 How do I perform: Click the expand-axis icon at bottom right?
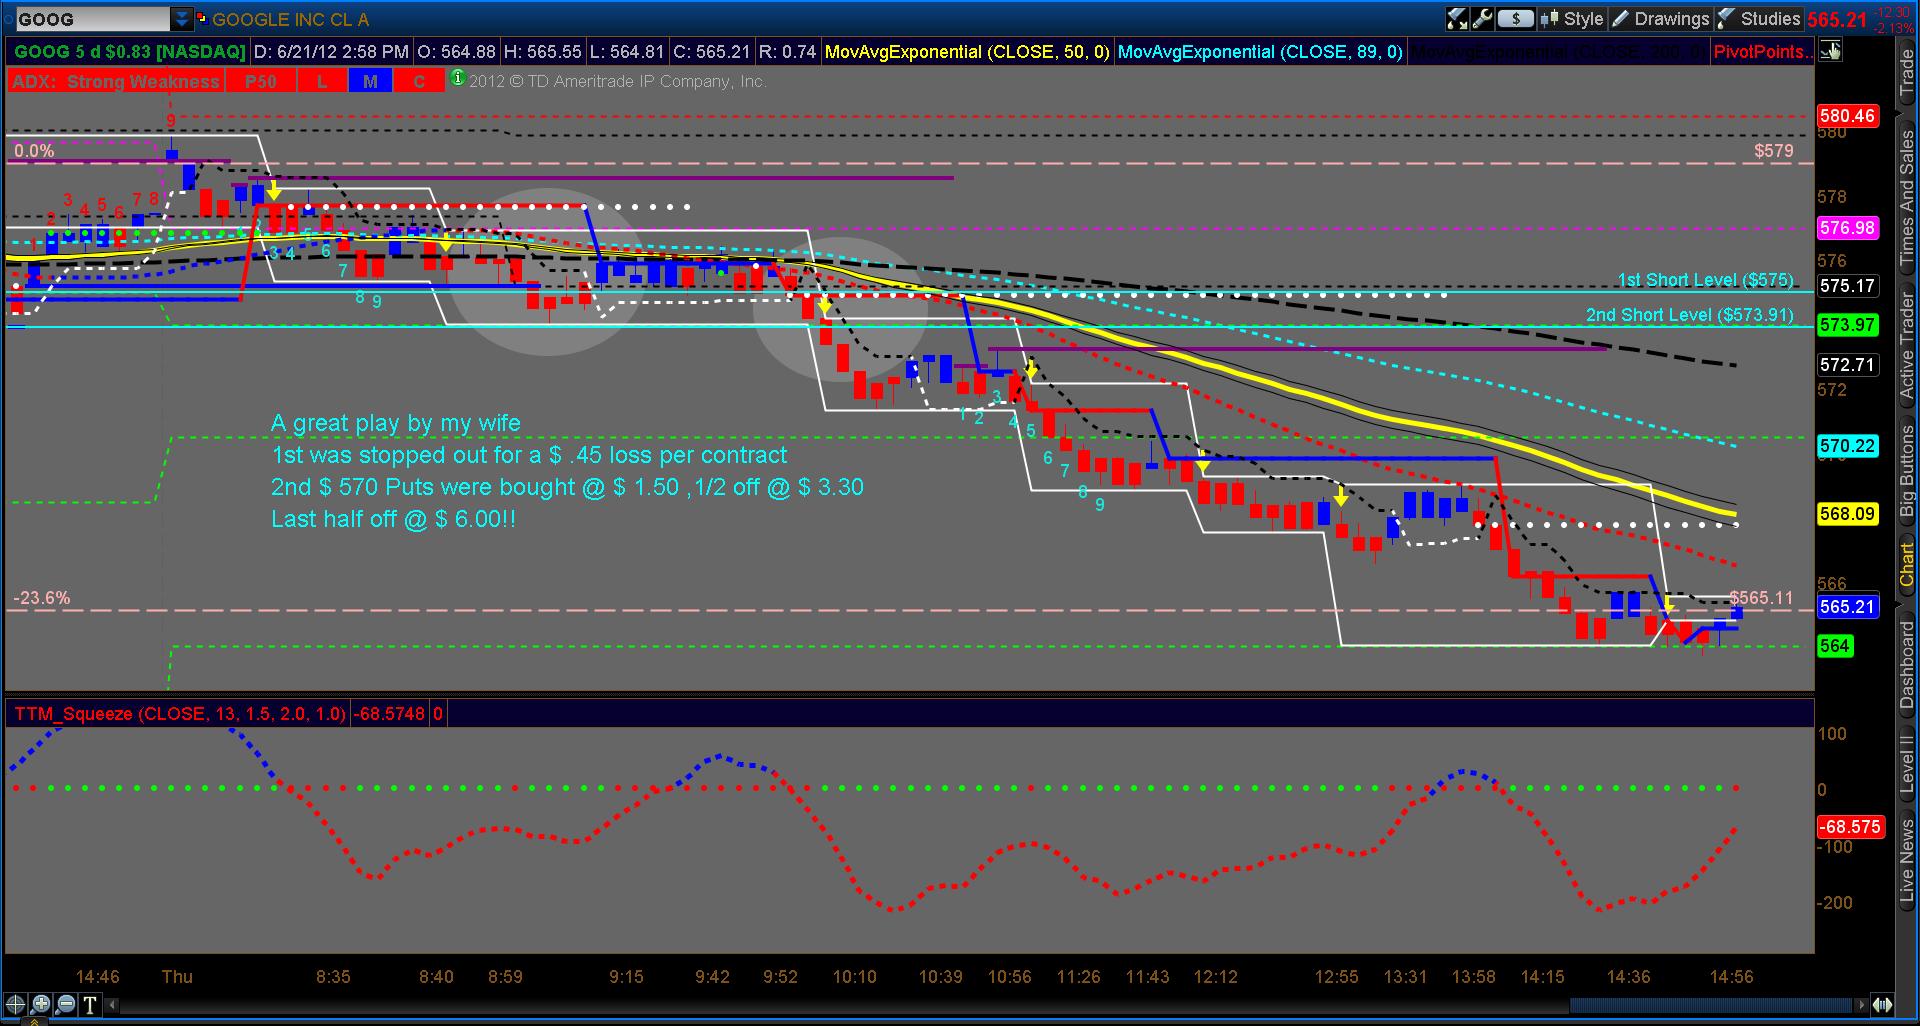tap(1881, 1005)
